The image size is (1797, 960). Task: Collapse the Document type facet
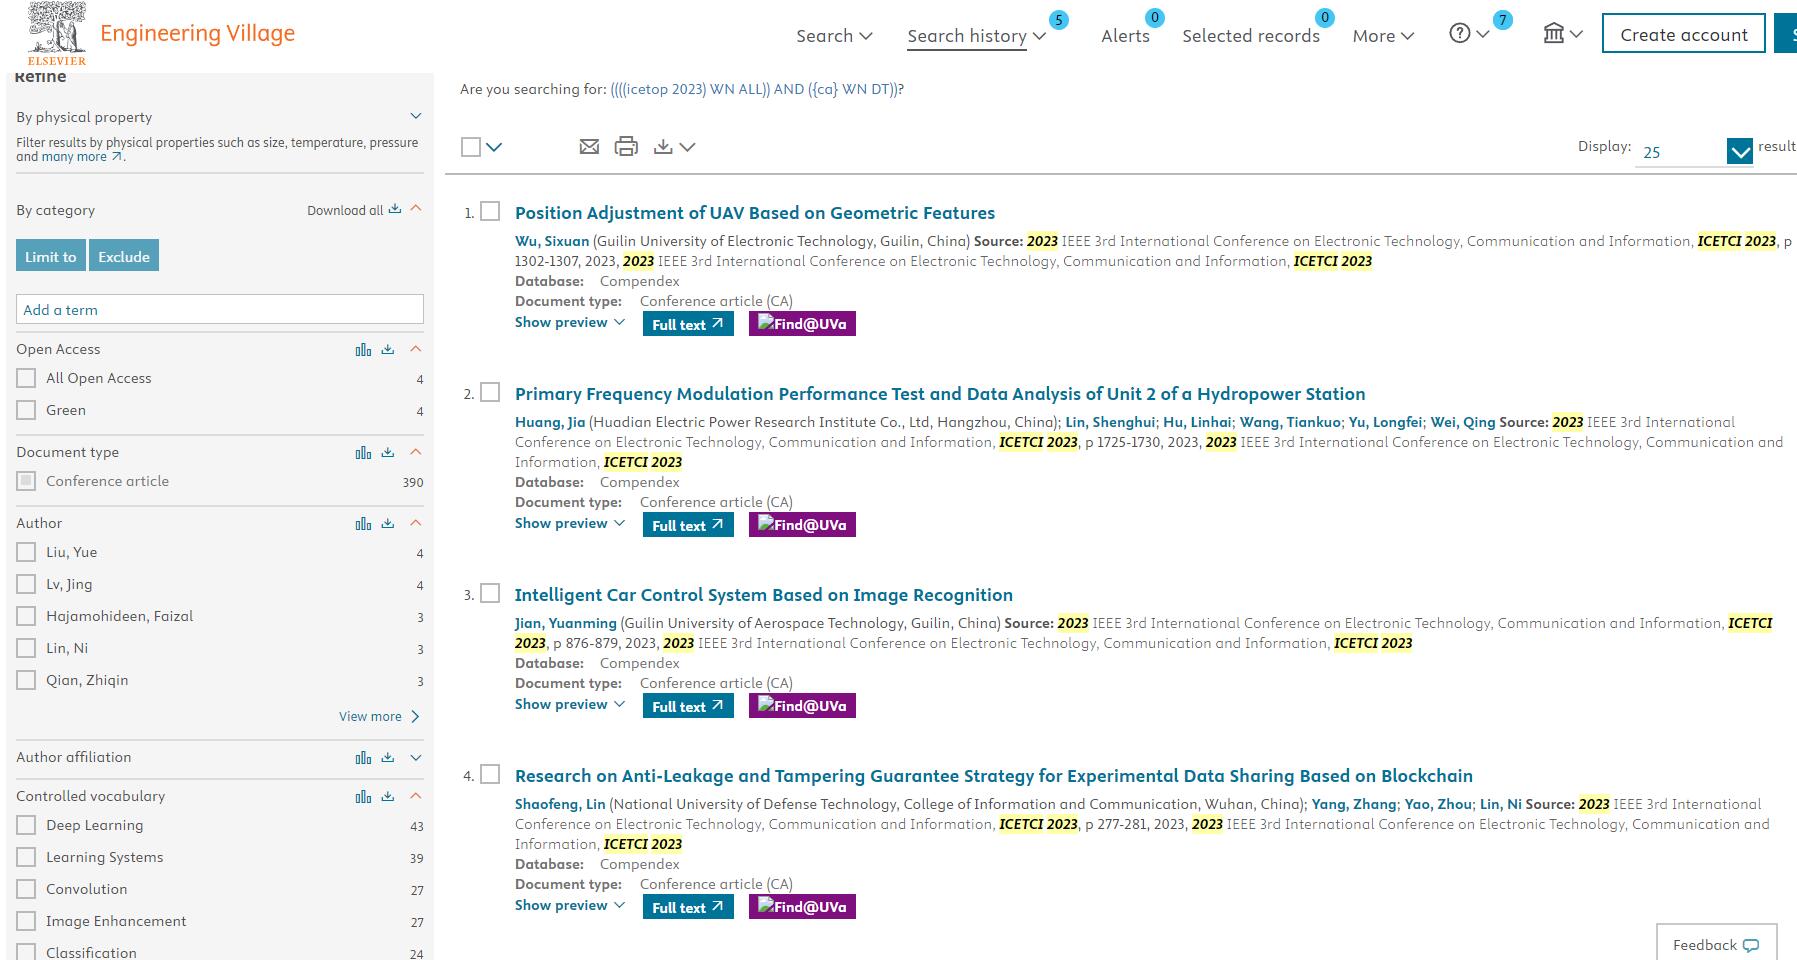click(x=416, y=452)
